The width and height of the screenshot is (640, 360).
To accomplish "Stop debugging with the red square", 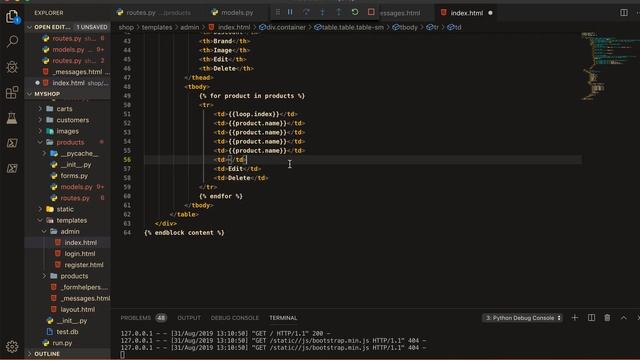I will click(371, 12).
